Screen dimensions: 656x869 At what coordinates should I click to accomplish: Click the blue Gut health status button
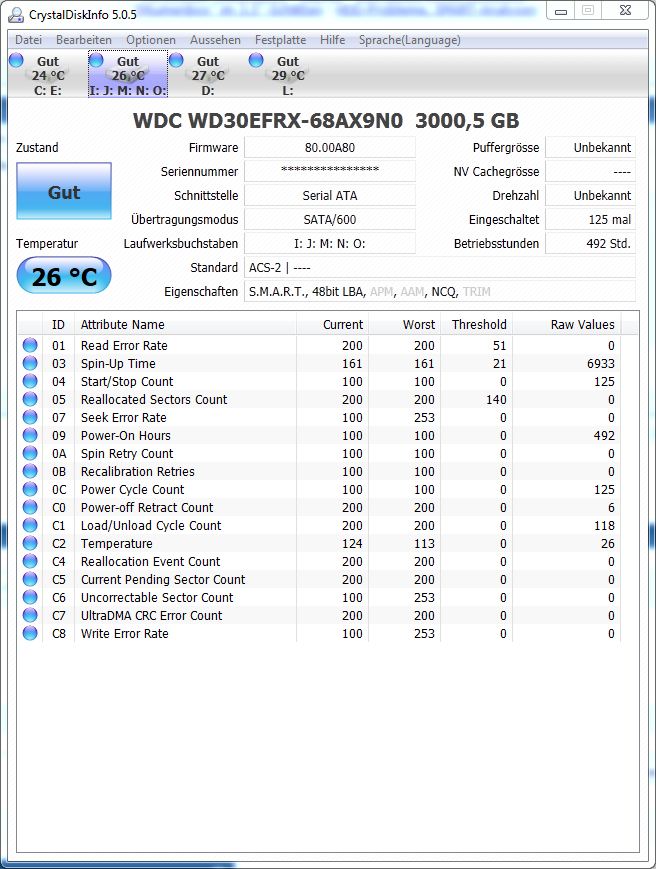(64, 191)
